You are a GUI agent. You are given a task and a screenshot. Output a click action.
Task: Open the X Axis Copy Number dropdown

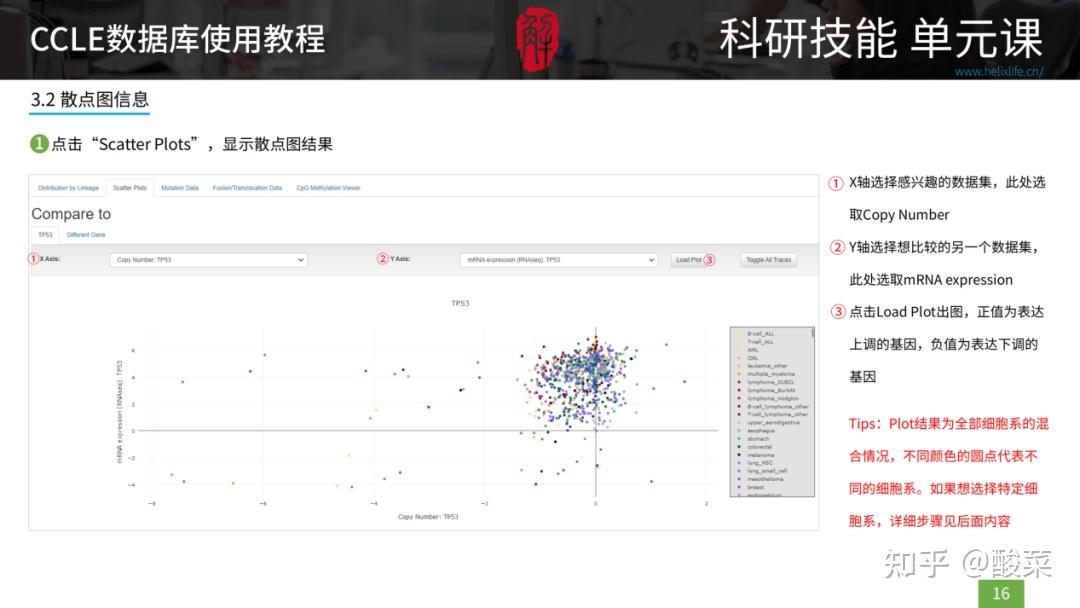(208, 260)
